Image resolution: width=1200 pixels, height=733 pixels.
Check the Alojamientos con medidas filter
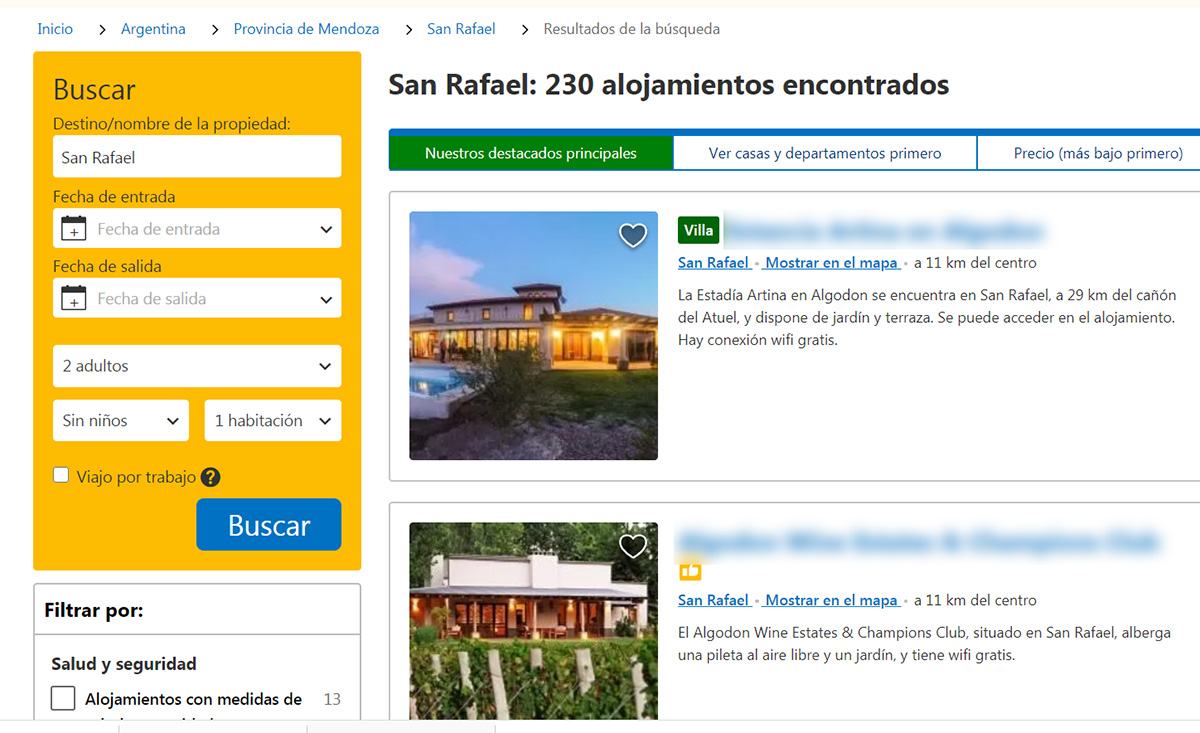click(63, 698)
